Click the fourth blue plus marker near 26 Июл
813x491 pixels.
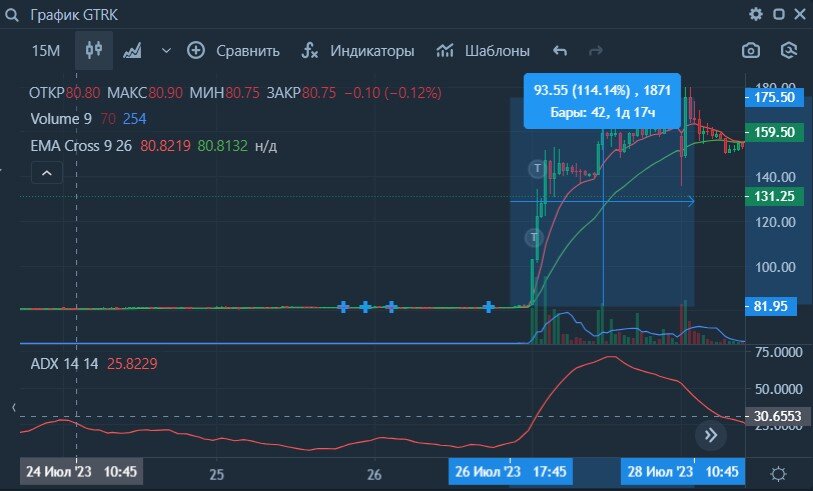coord(488,307)
